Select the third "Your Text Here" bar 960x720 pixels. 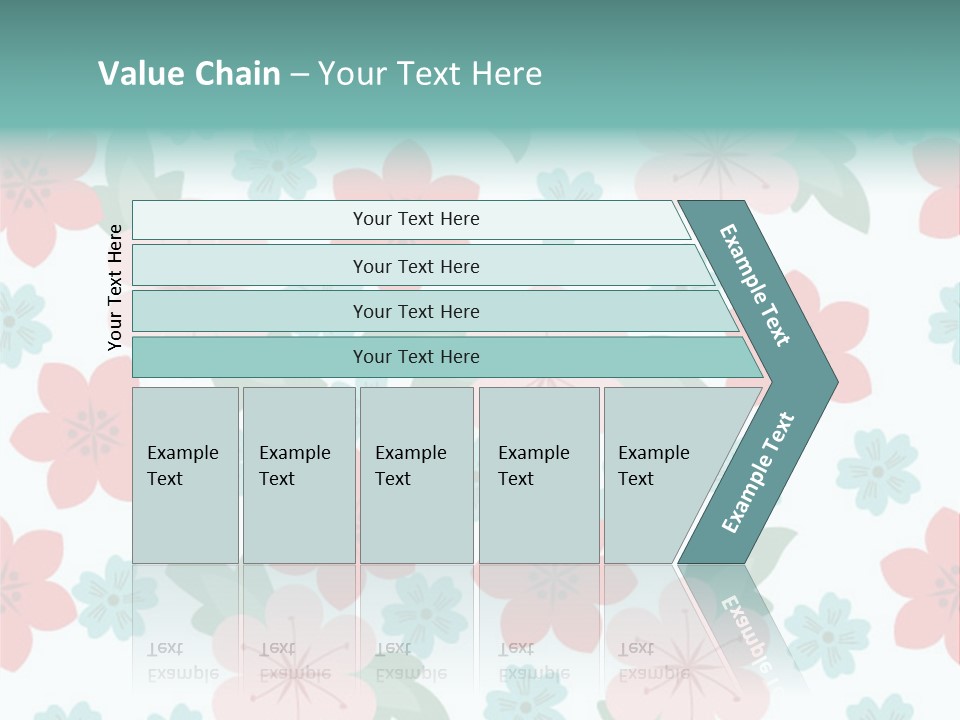click(x=416, y=311)
